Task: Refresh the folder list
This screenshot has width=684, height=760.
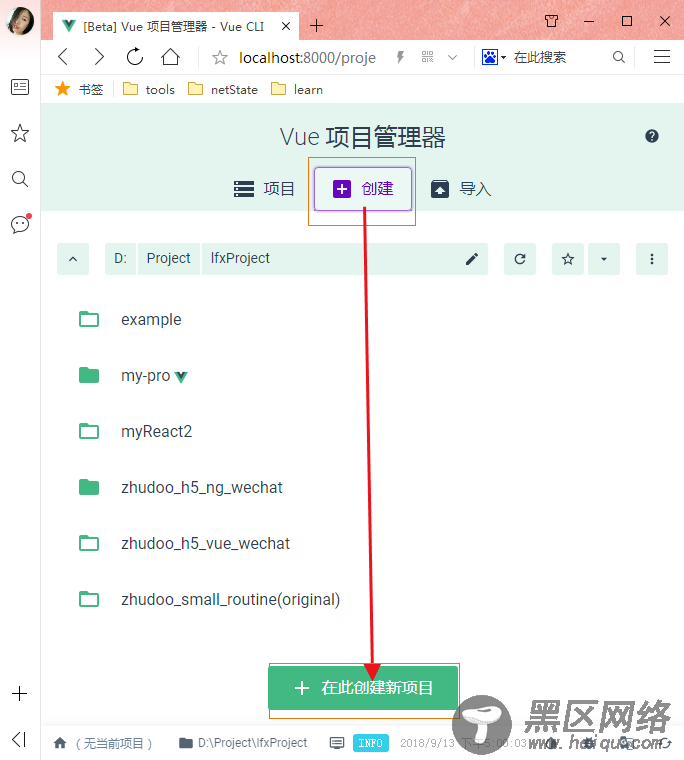Action: [520, 259]
